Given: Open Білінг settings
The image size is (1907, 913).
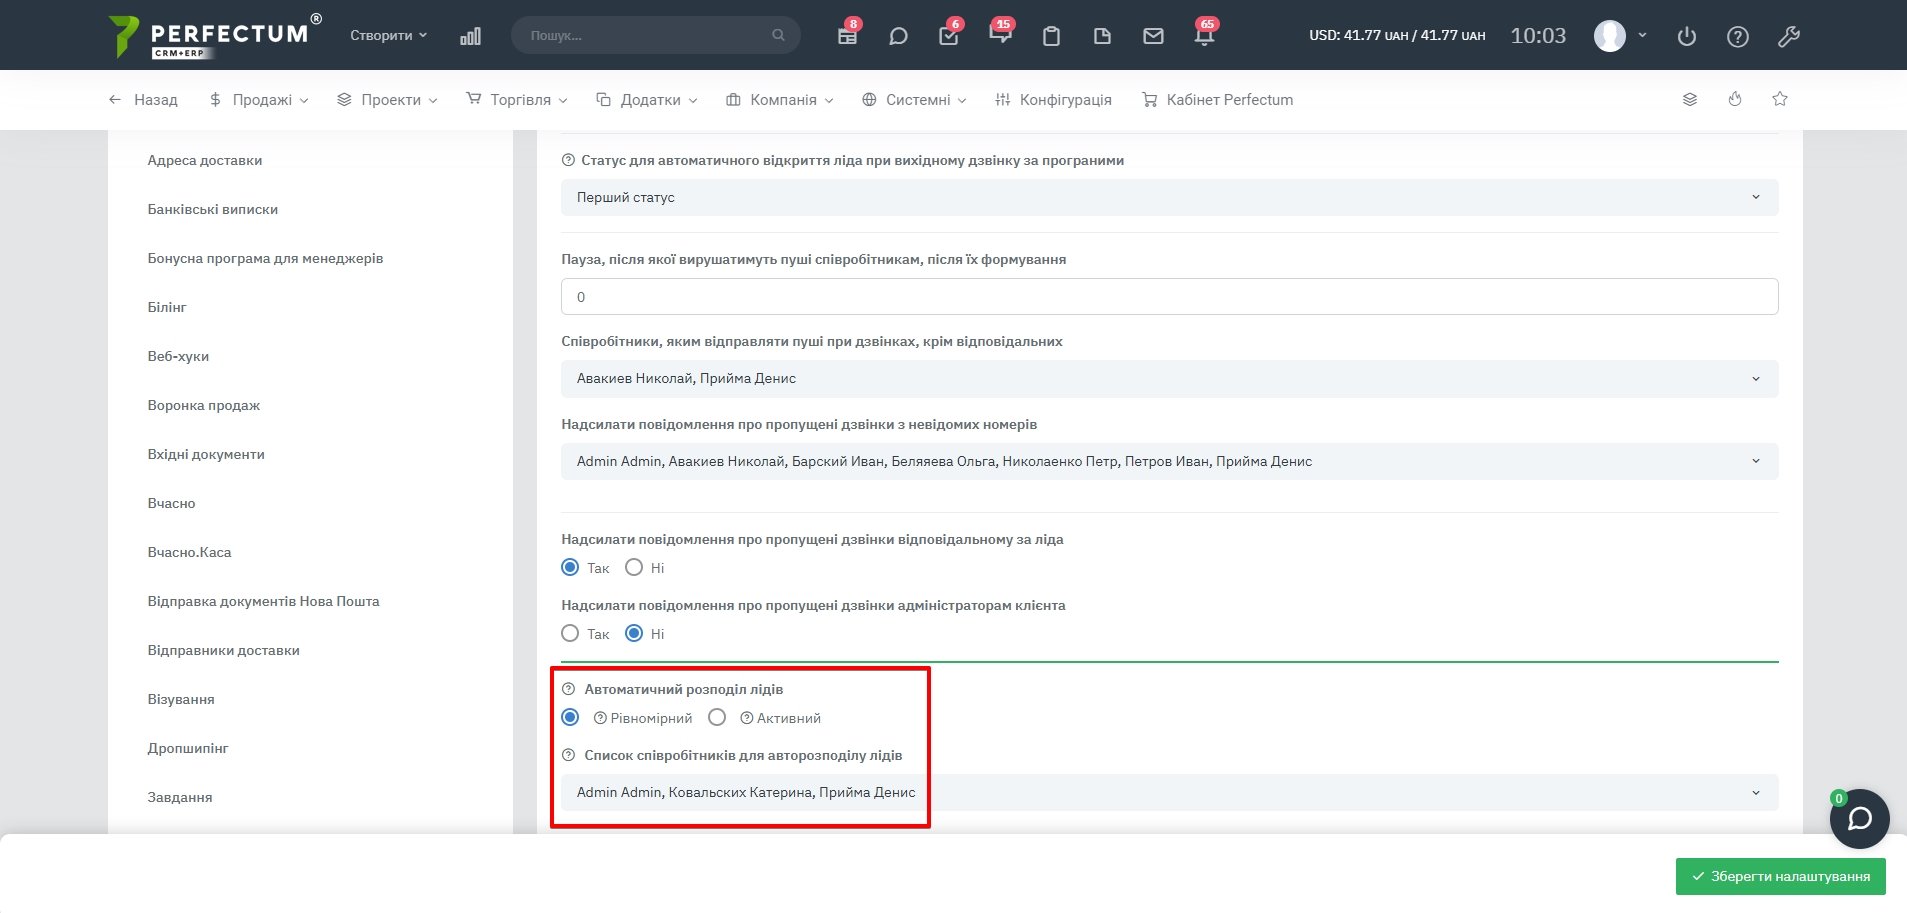Looking at the screenshot, I should [x=167, y=307].
